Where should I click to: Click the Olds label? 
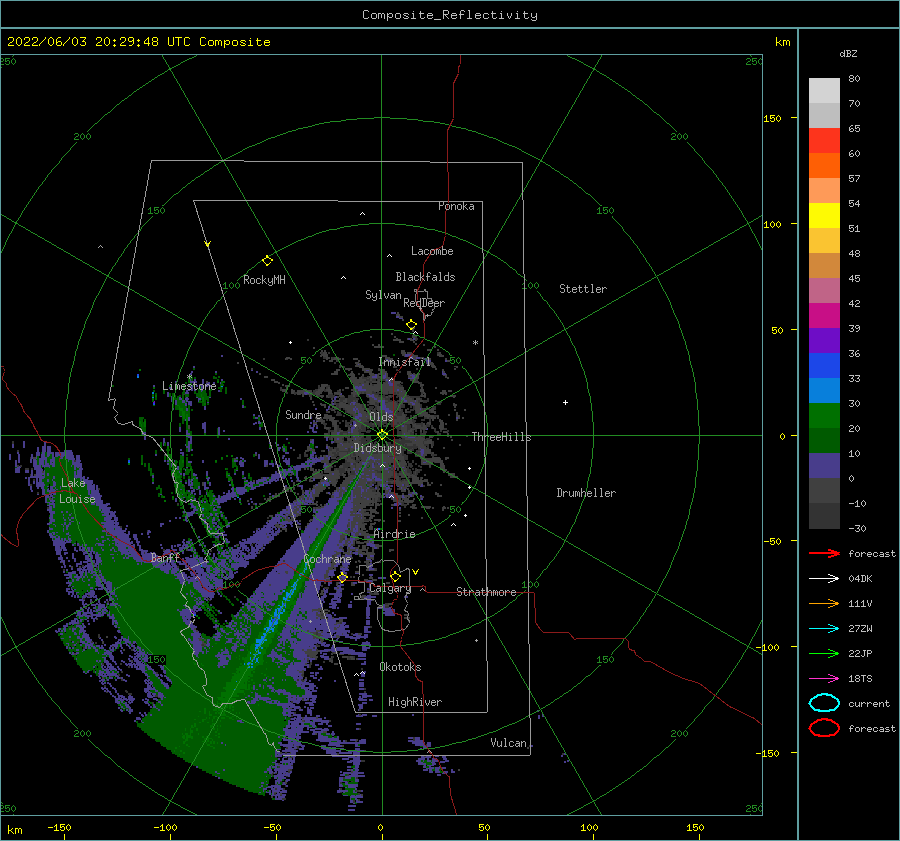(x=381, y=417)
